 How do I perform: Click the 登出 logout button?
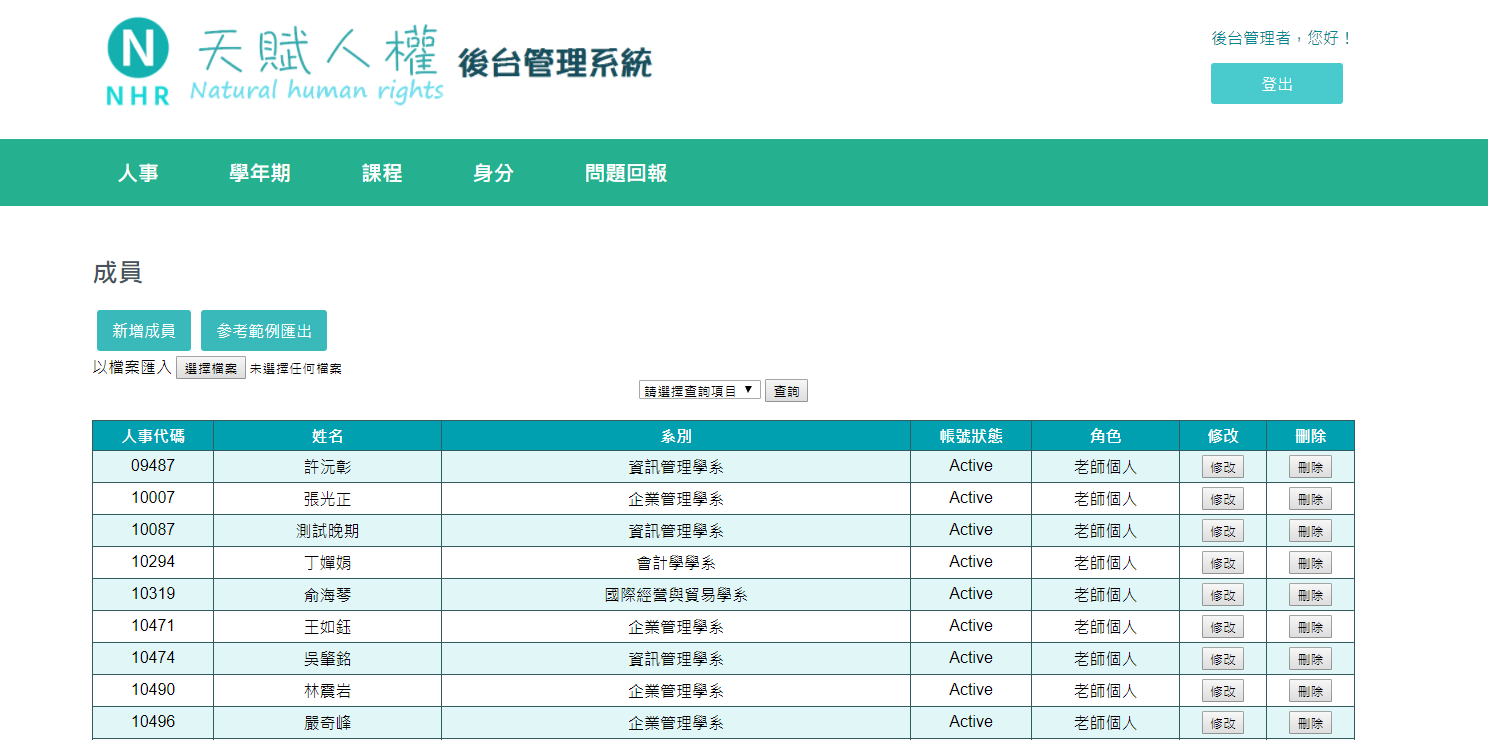tap(1277, 84)
